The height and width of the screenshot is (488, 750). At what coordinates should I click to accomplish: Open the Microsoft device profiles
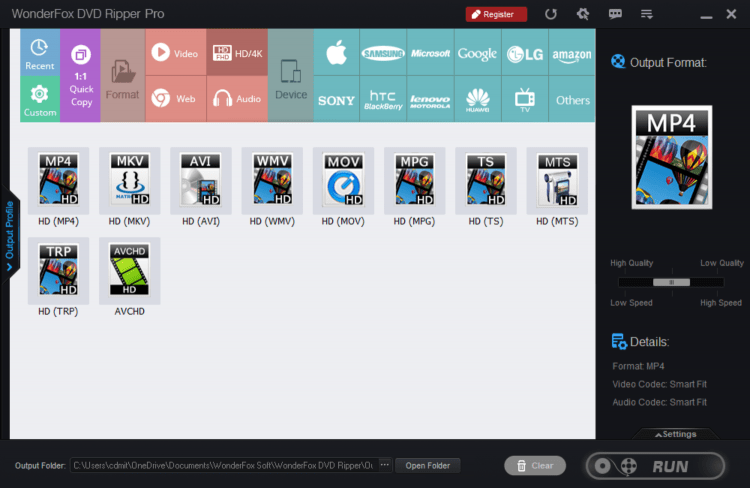430,52
